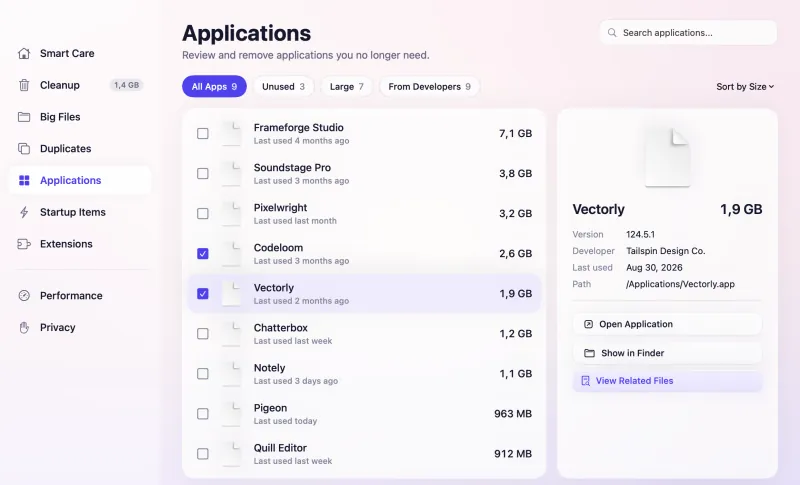Click the Pigeon app icon

[231, 414]
